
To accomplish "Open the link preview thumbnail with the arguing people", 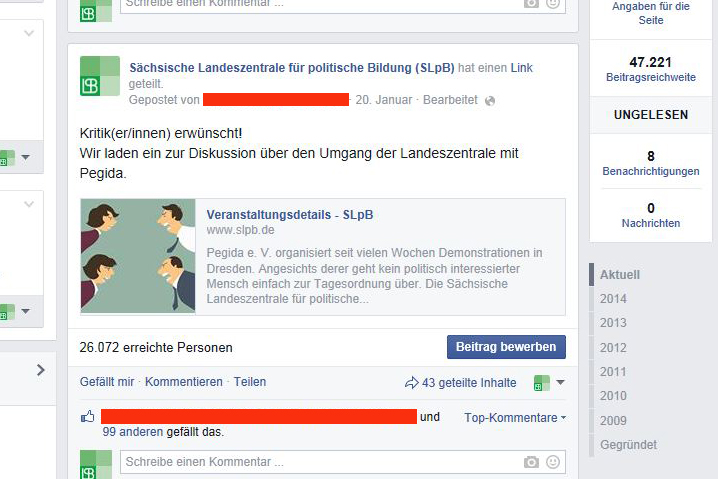I will 138,256.
